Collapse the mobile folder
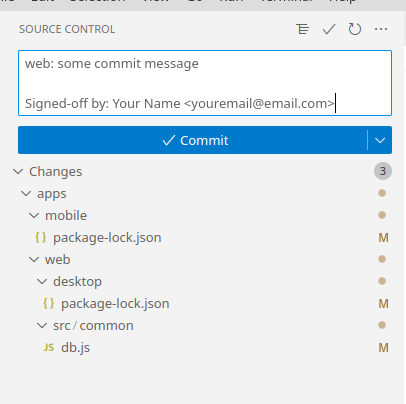The image size is (406, 404). click(34, 216)
